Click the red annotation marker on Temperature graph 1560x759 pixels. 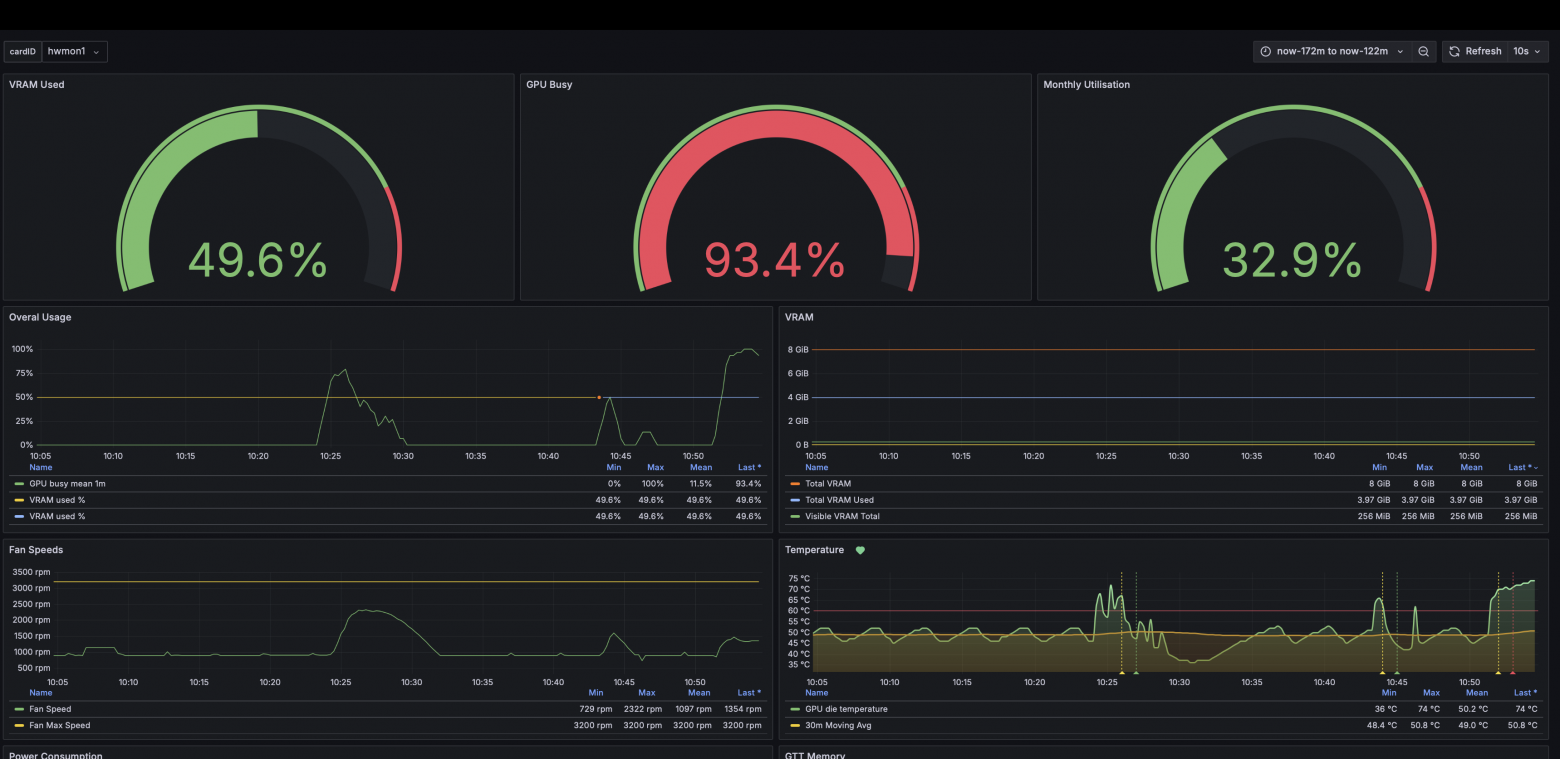pyautogui.click(x=1512, y=673)
